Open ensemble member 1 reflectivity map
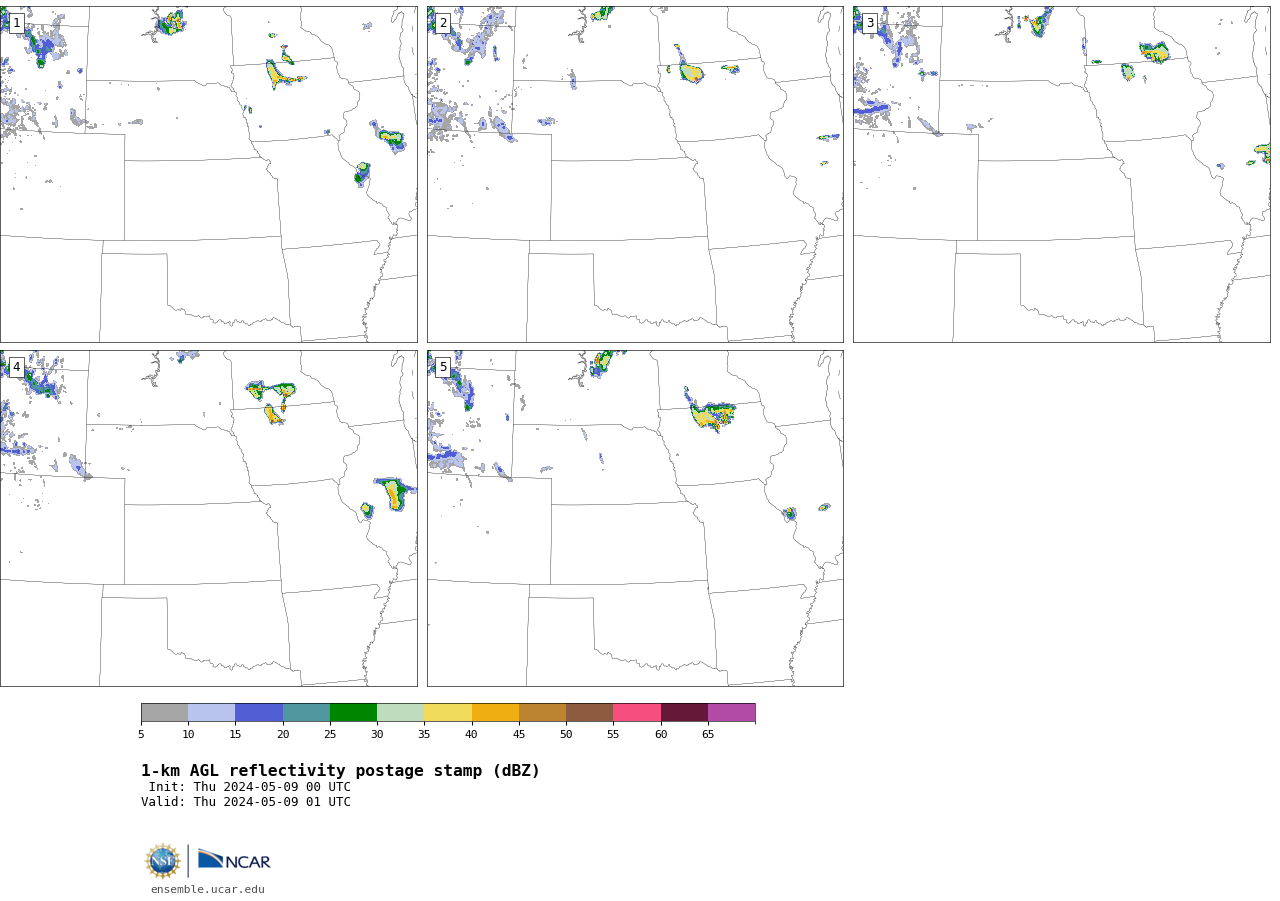 click(x=208, y=174)
